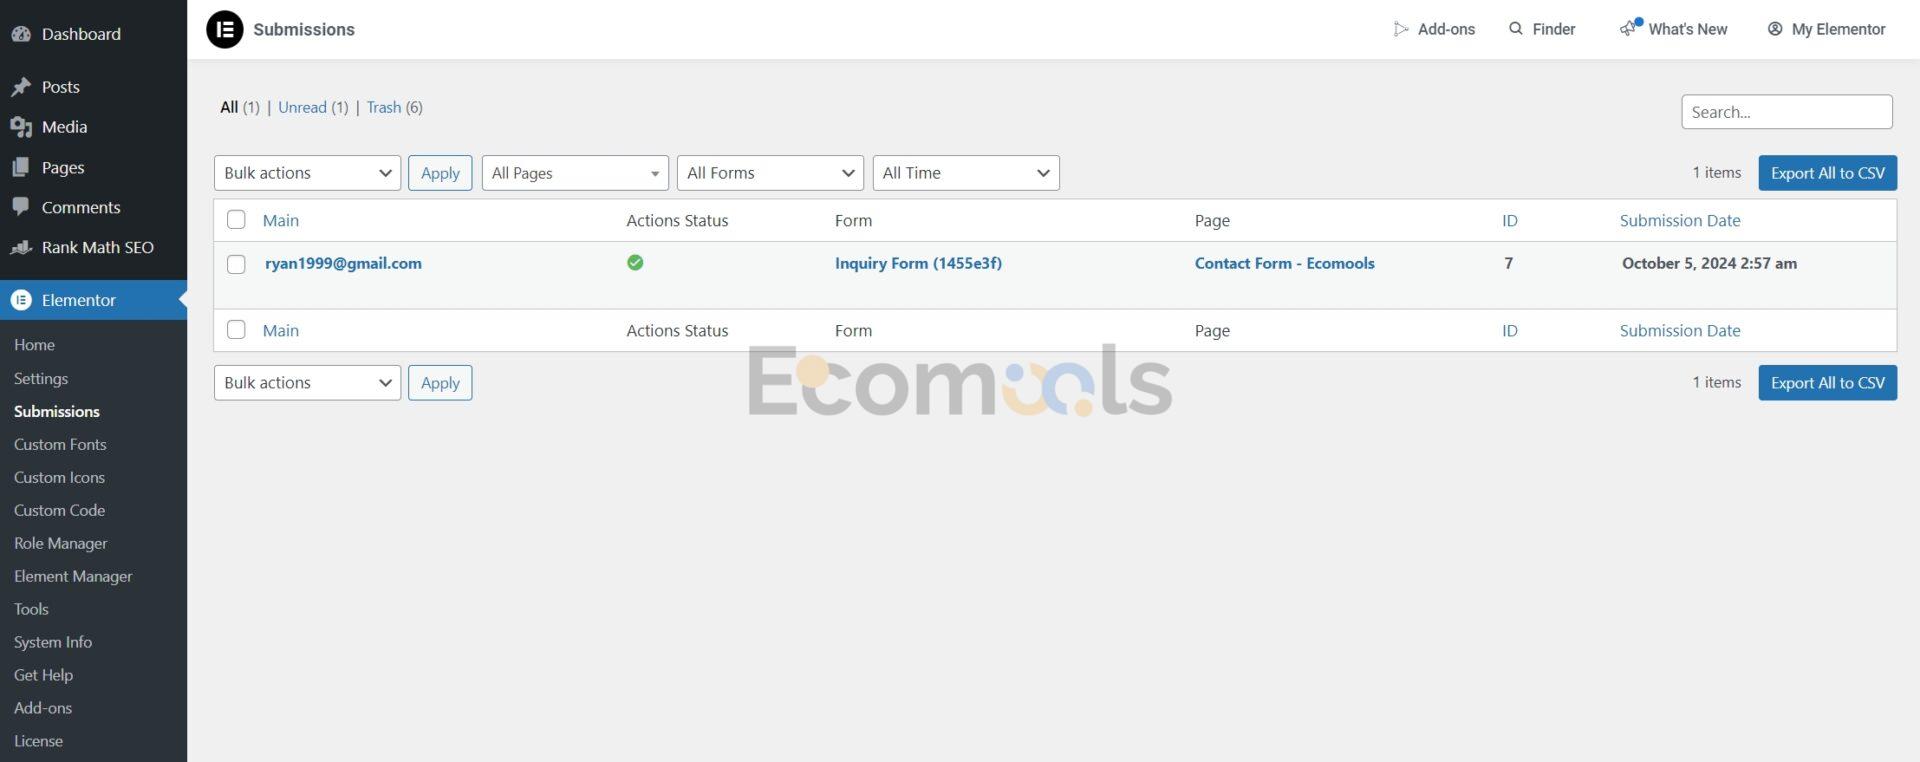
Task: Click the What's New megaphone icon
Action: (x=1630, y=28)
